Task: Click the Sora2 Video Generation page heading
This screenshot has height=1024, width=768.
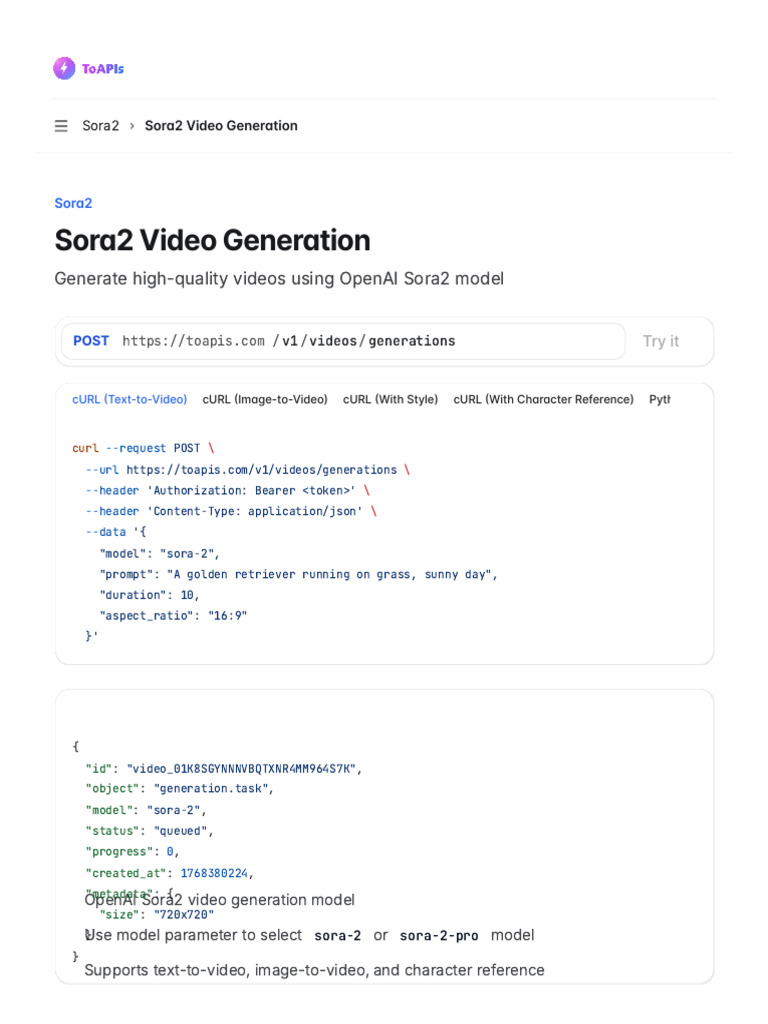Action: (x=212, y=240)
